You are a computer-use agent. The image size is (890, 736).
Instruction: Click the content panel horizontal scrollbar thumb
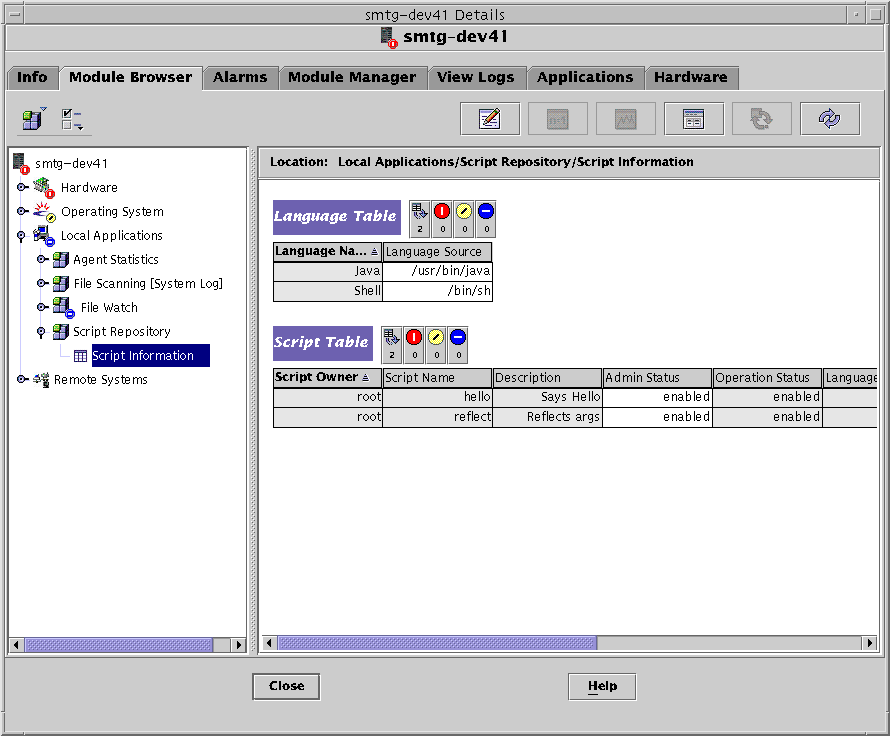[x=437, y=643]
